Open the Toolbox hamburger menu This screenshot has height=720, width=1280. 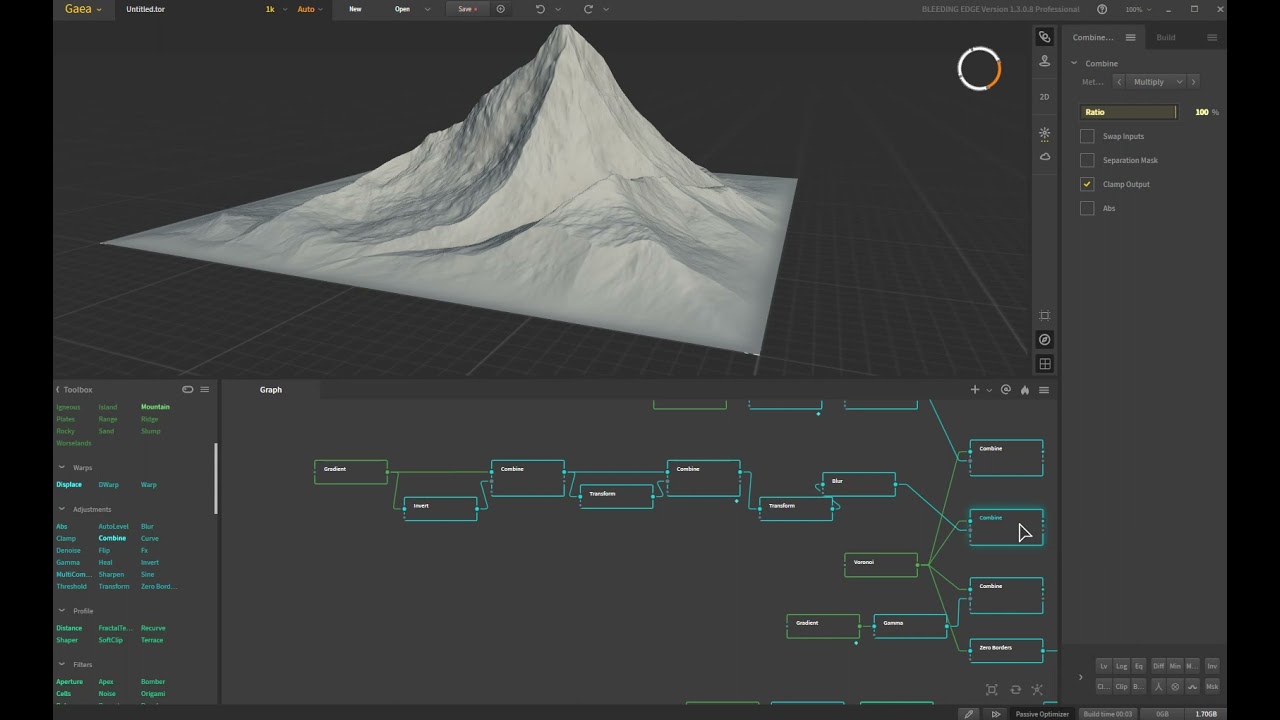(205, 389)
